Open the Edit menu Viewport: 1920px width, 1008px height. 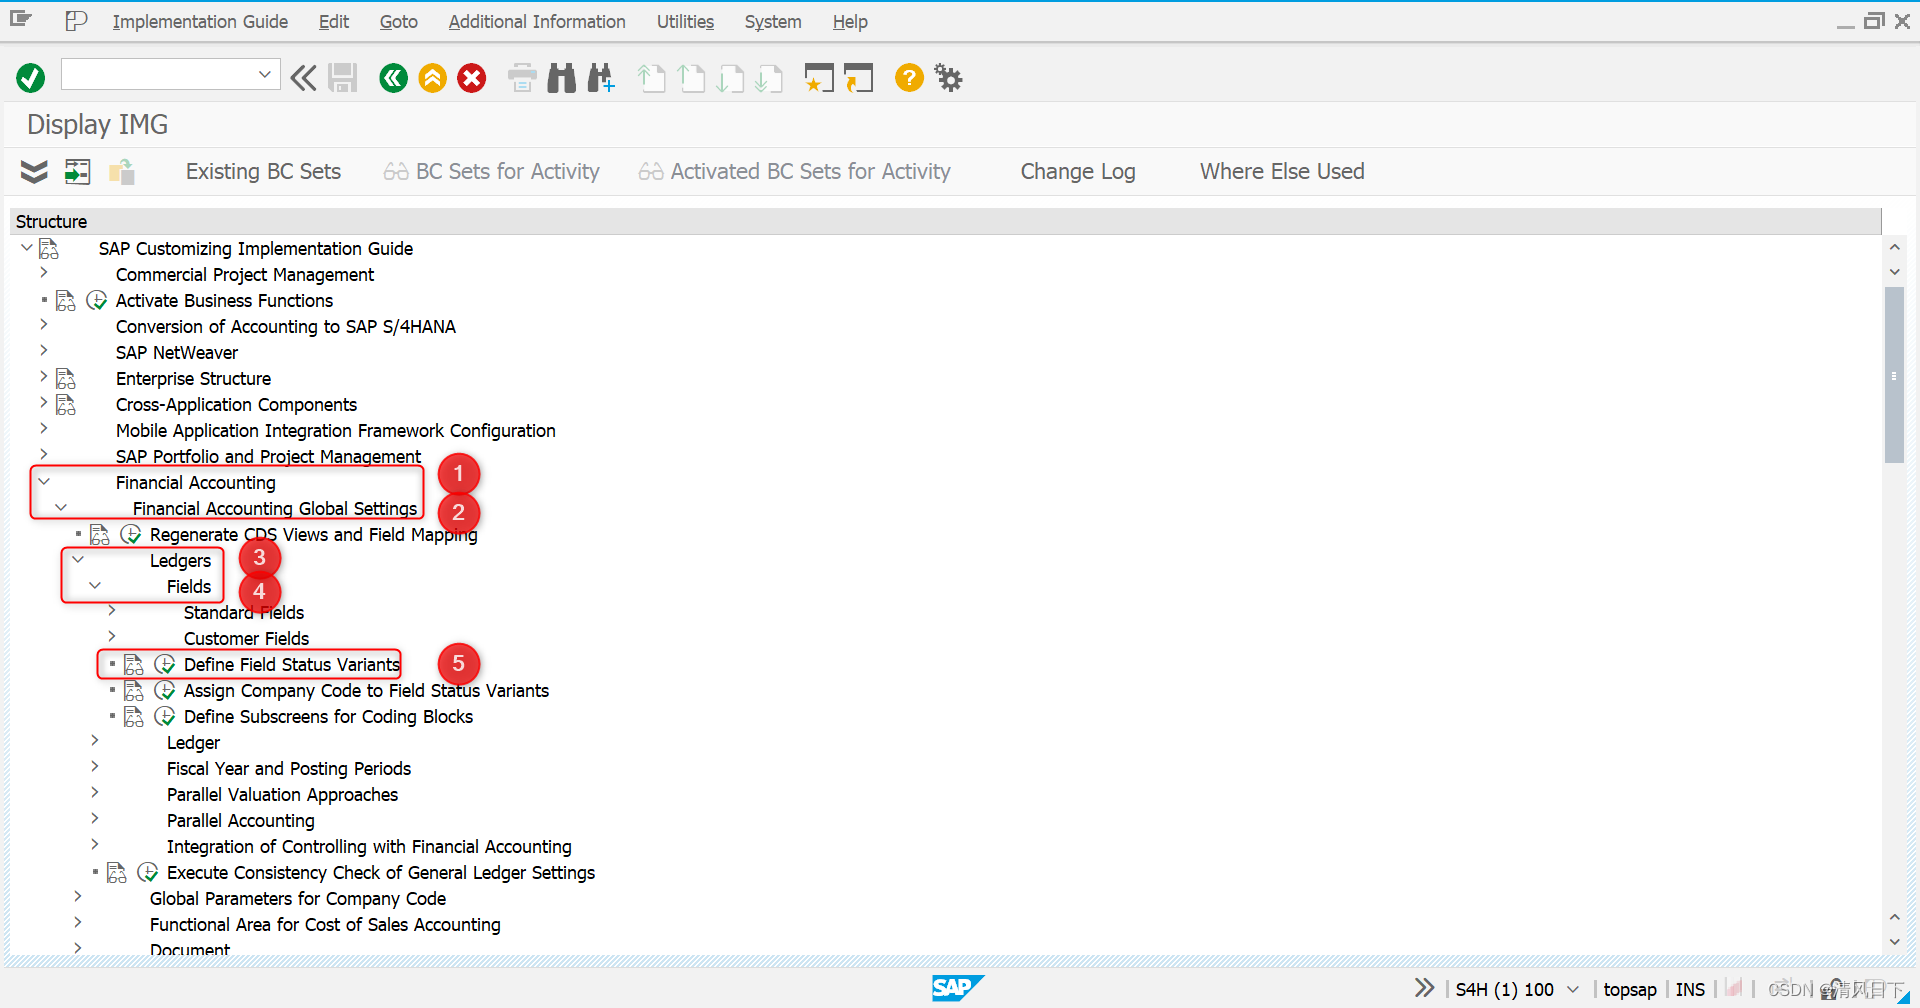(334, 21)
